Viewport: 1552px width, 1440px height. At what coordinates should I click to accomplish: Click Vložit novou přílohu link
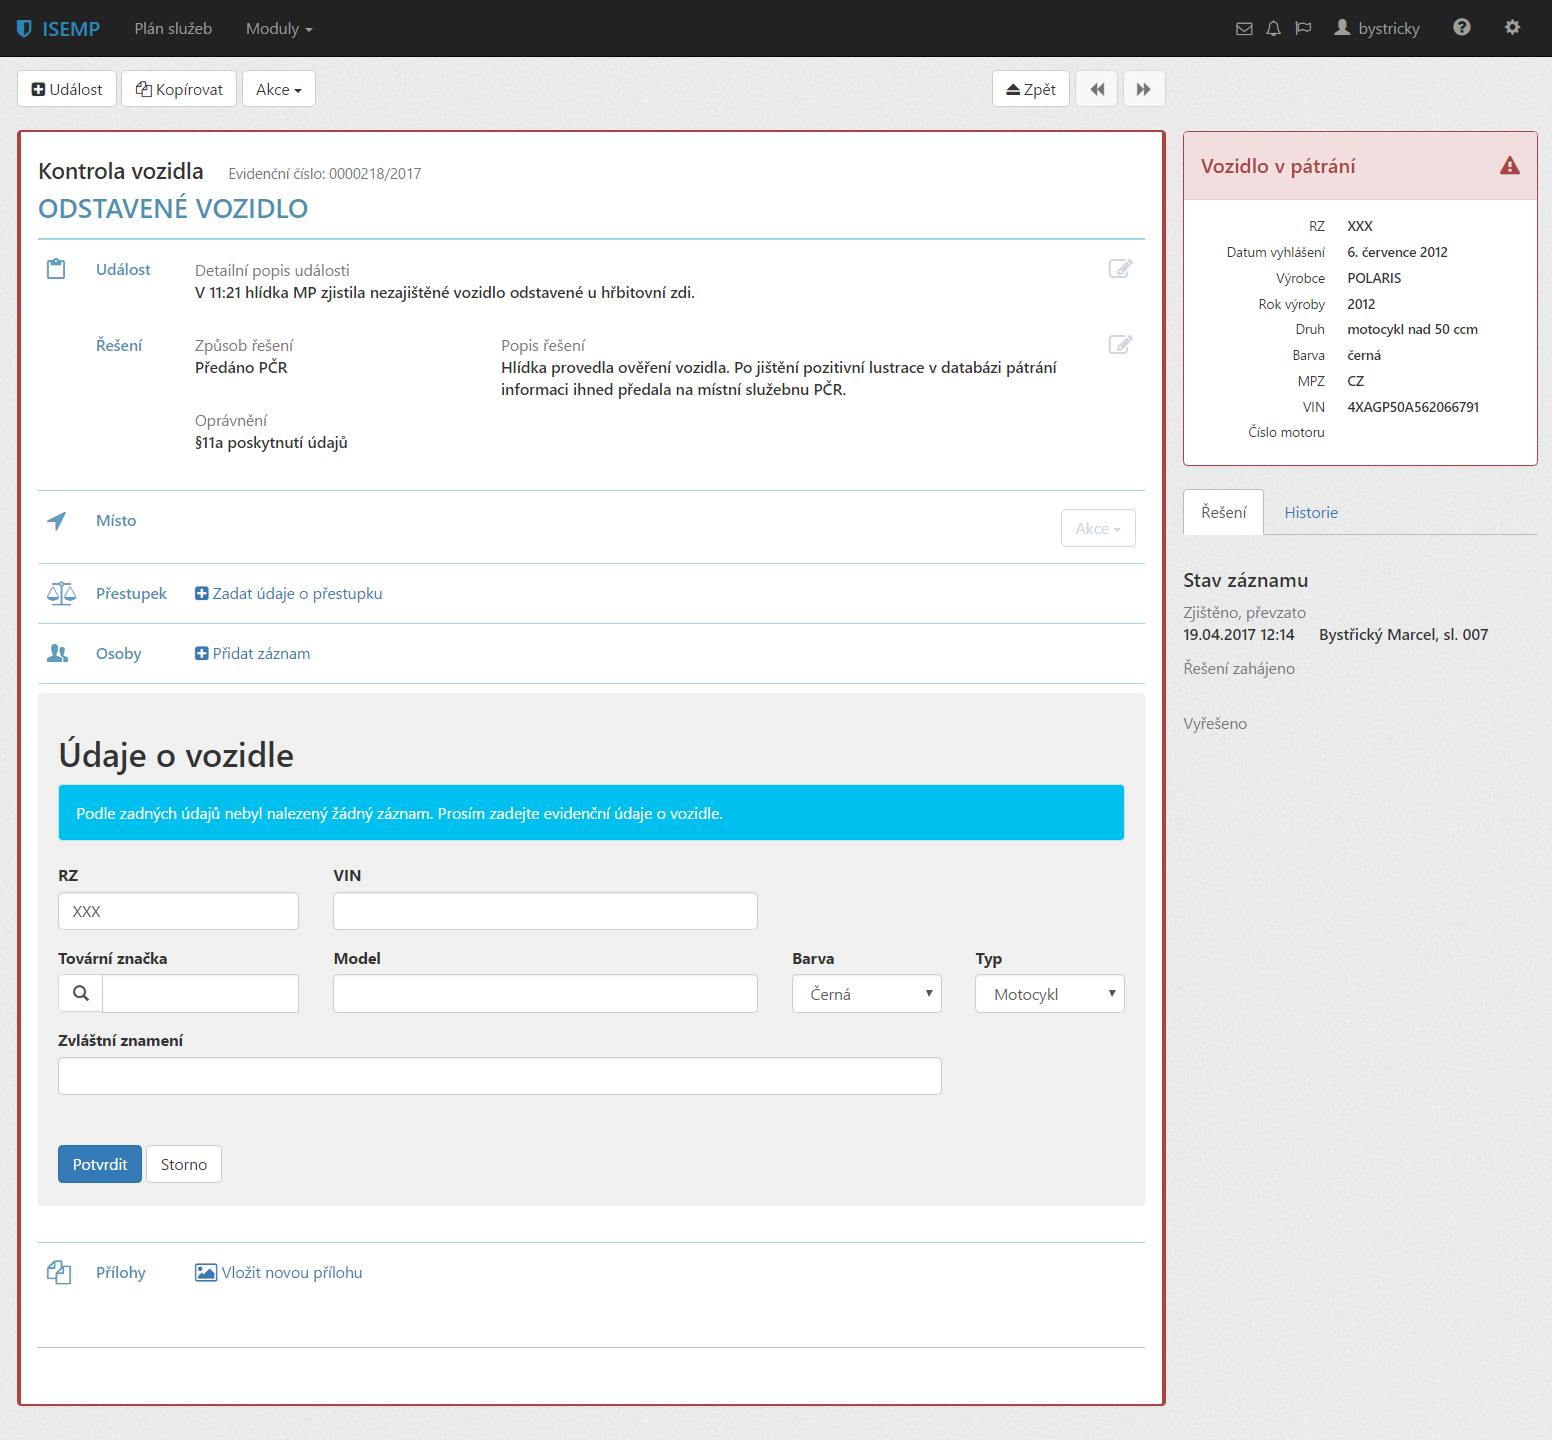click(278, 1272)
